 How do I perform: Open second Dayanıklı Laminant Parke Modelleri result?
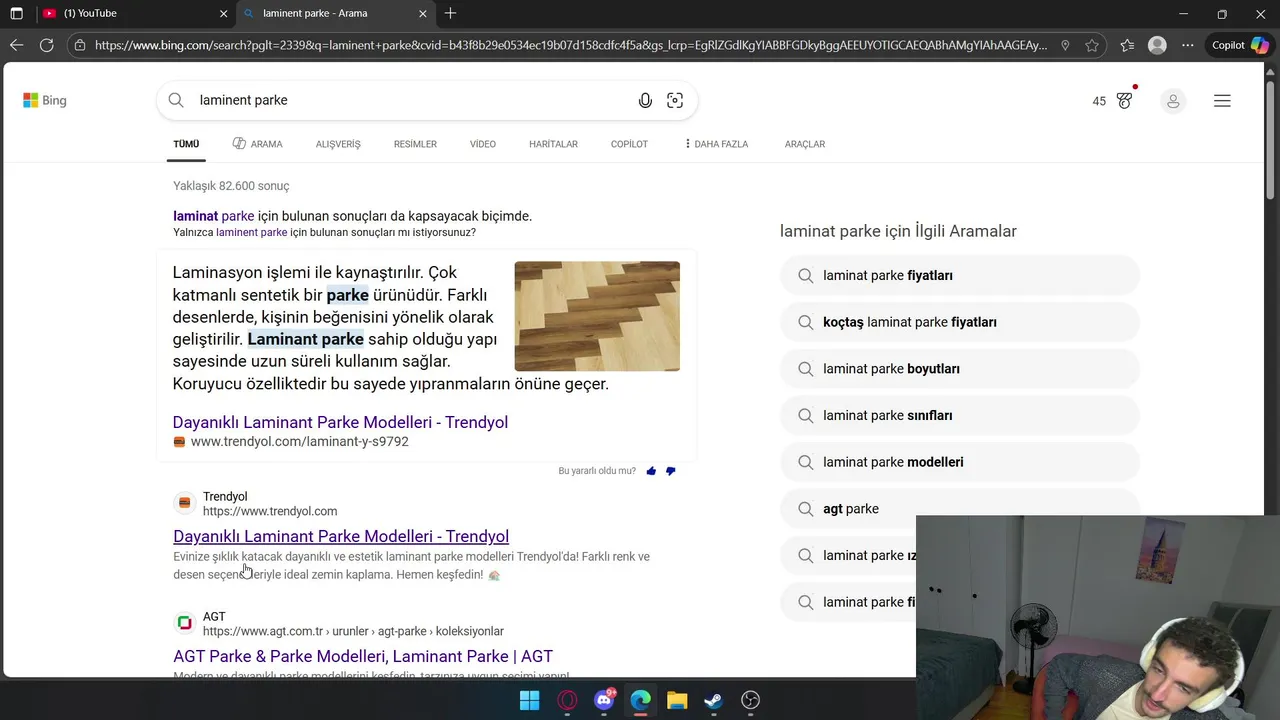[341, 536]
